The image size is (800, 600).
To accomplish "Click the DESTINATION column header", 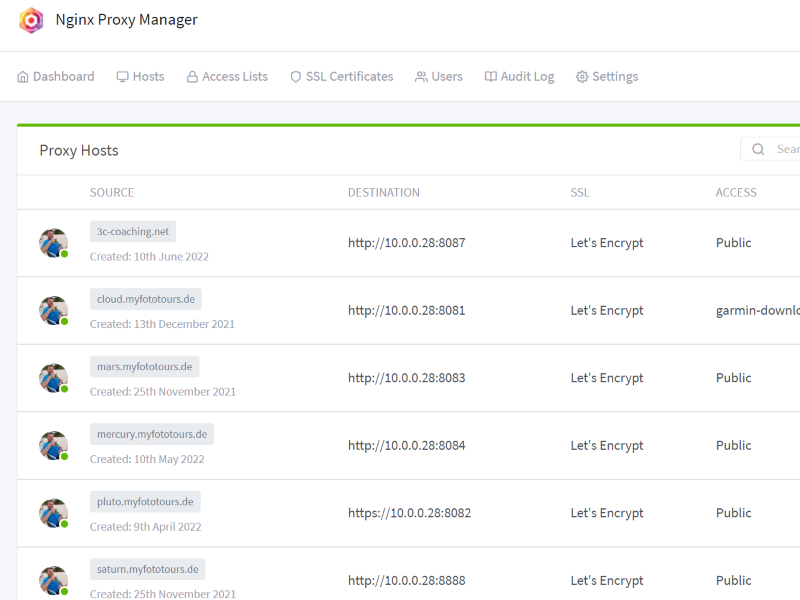I will pyautogui.click(x=384, y=192).
